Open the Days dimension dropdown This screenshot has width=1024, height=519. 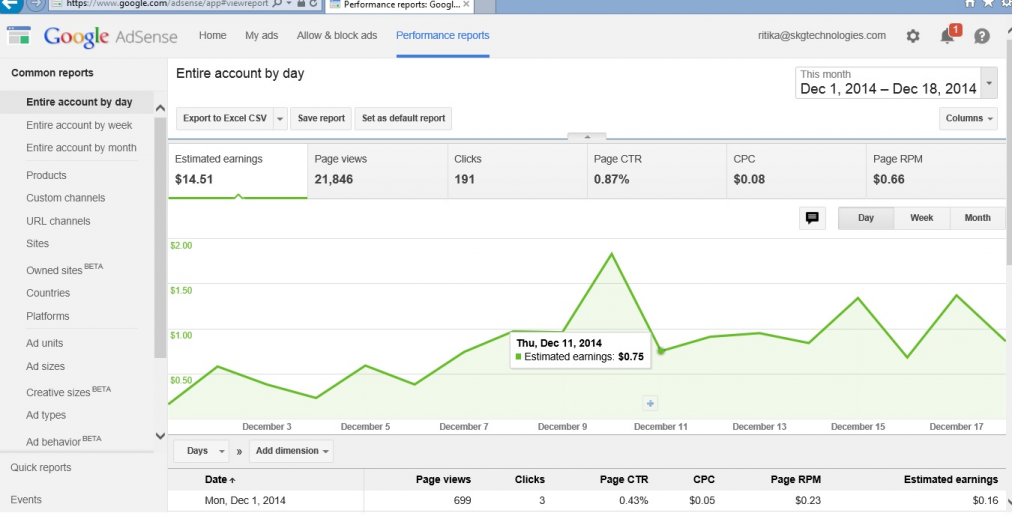point(201,451)
